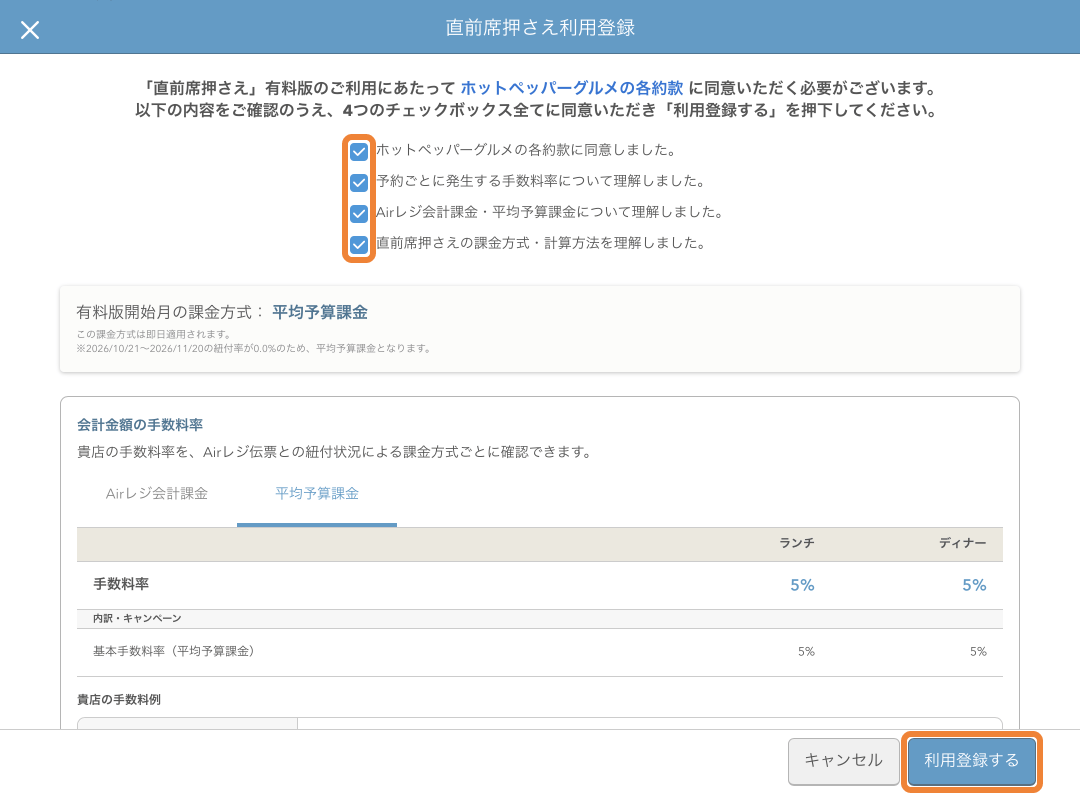Open the ホットペッパーグルメの各約款 link
The height and width of the screenshot is (794, 1080).
[572, 88]
